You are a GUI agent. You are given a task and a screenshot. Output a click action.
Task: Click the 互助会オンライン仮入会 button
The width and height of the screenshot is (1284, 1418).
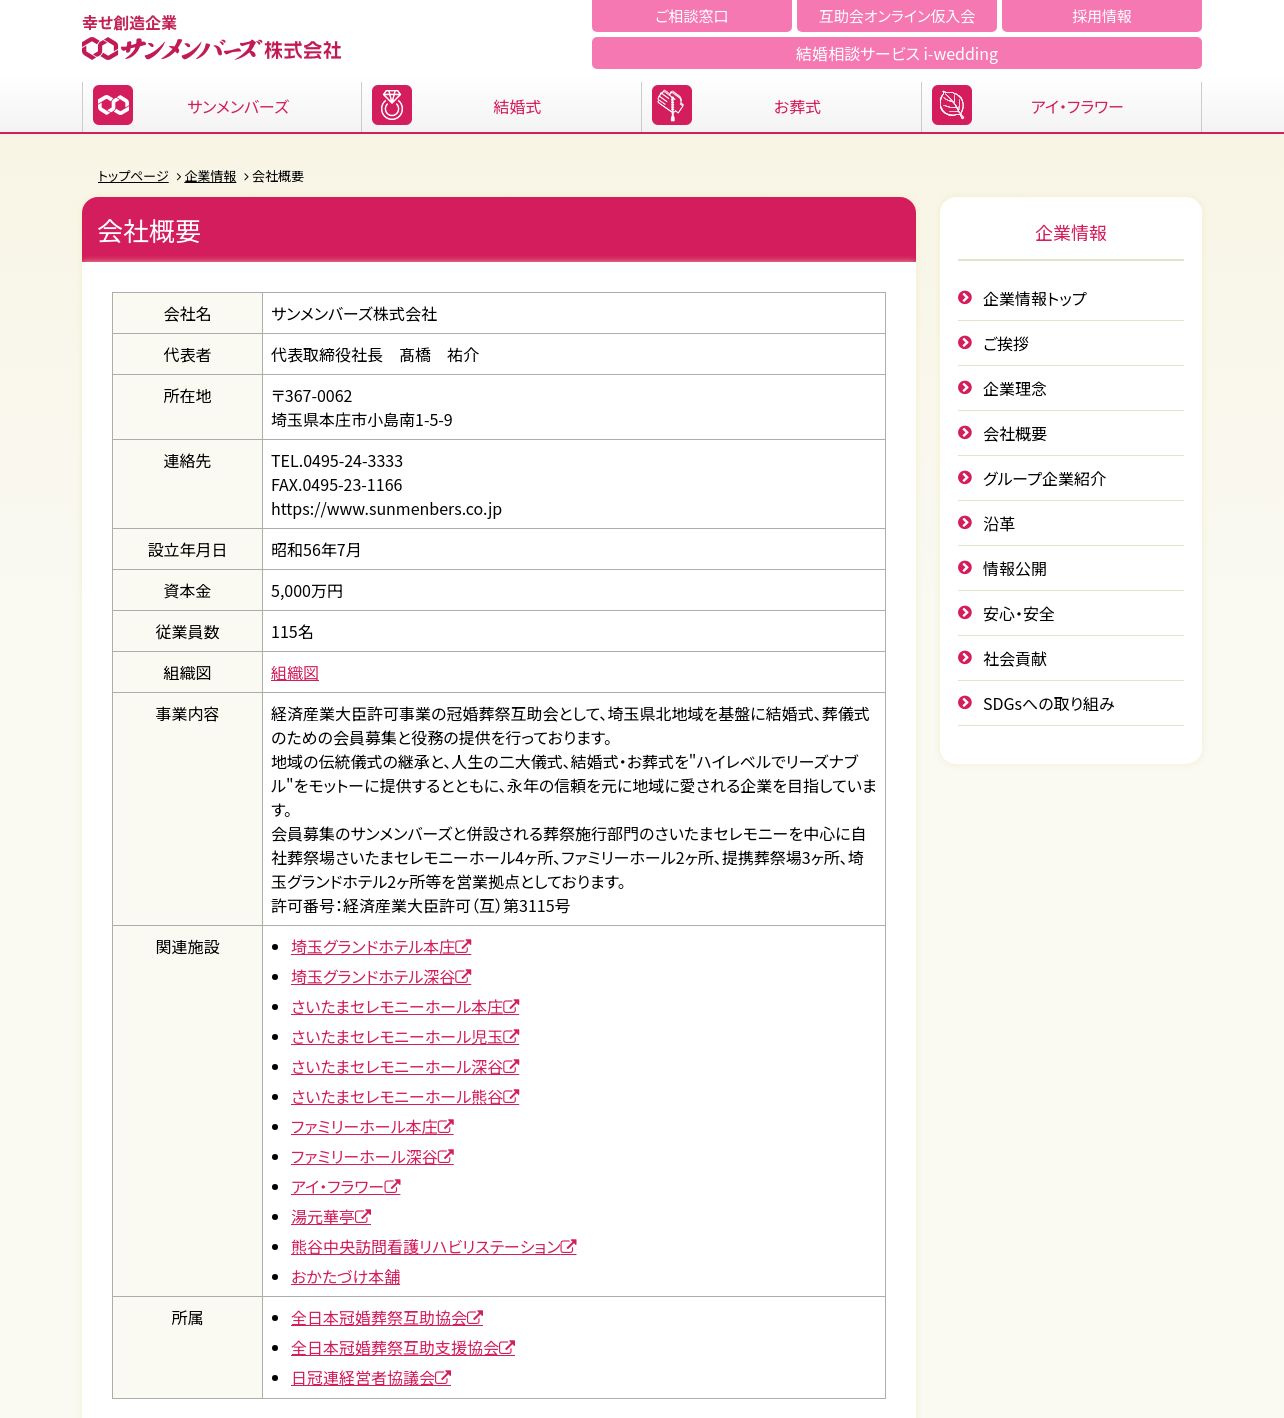click(x=897, y=16)
